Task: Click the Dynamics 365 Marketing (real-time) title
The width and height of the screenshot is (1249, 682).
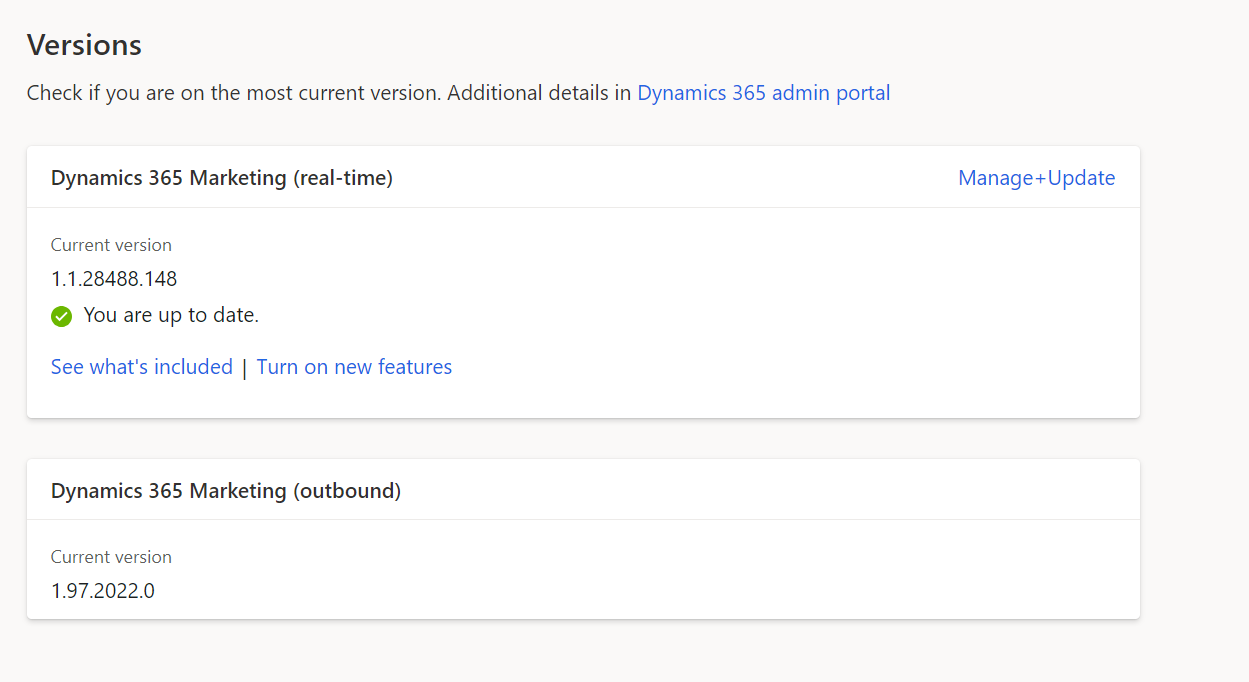Action: pyautogui.click(x=222, y=178)
